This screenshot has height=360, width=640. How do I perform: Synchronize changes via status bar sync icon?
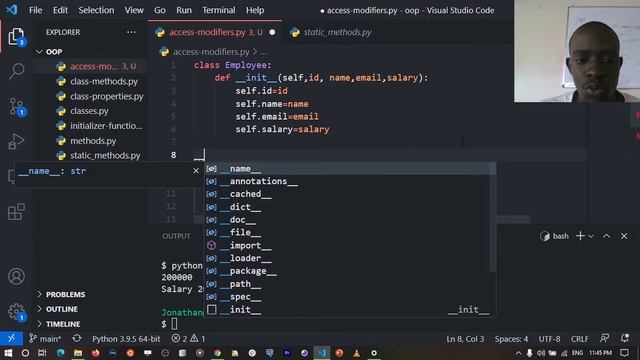coord(76,338)
